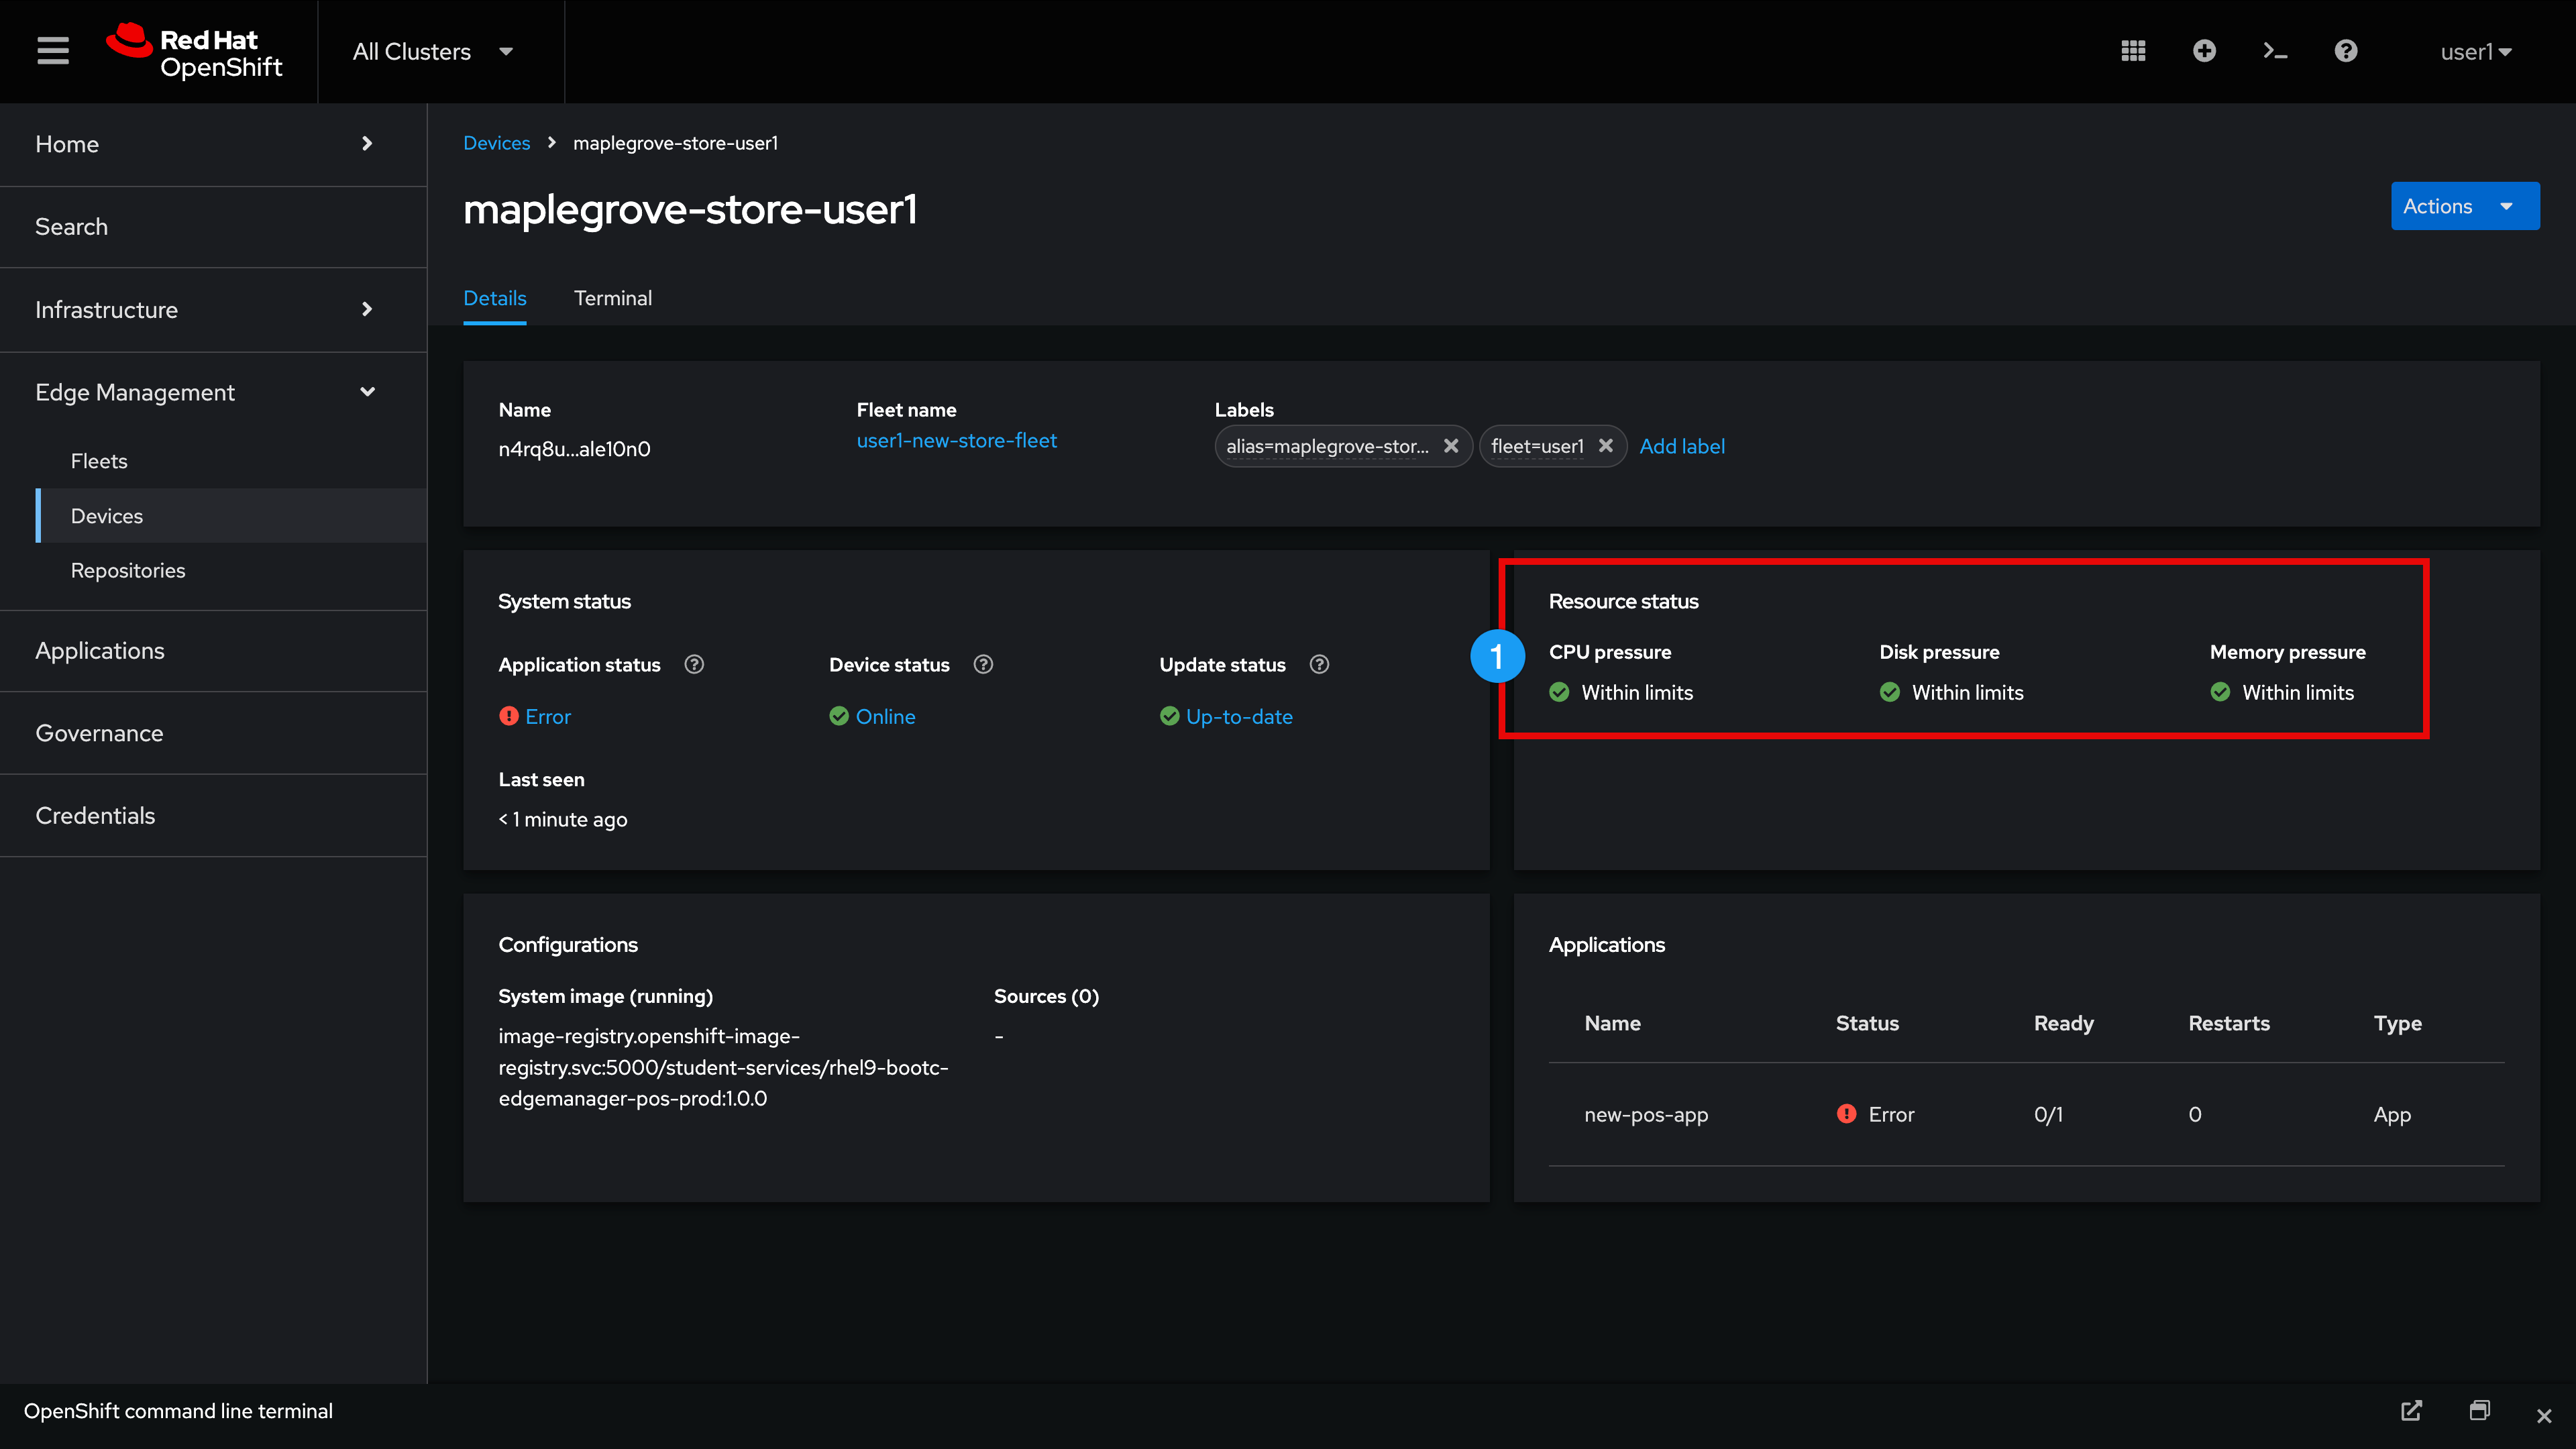Click the Up-to-date update status link

pyautogui.click(x=1239, y=716)
